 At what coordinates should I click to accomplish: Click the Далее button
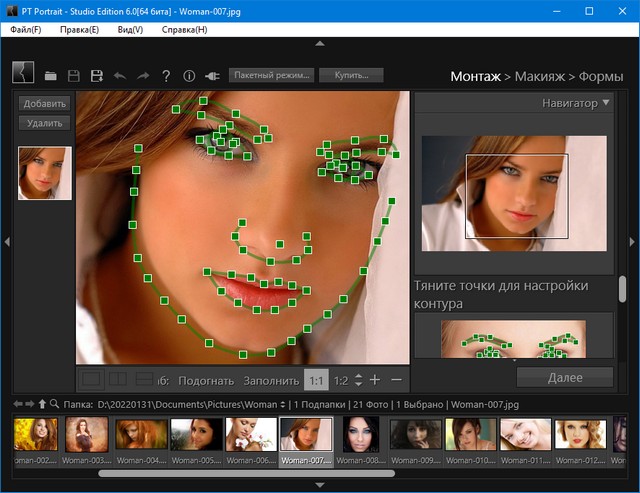[565, 378]
